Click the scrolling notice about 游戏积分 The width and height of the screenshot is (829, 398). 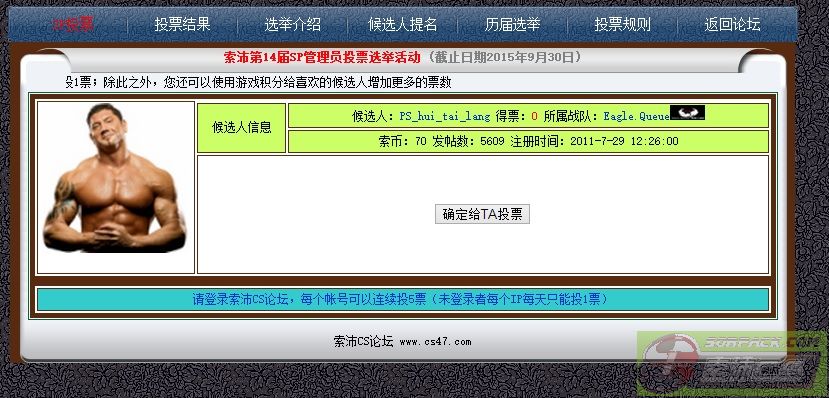(258, 83)
